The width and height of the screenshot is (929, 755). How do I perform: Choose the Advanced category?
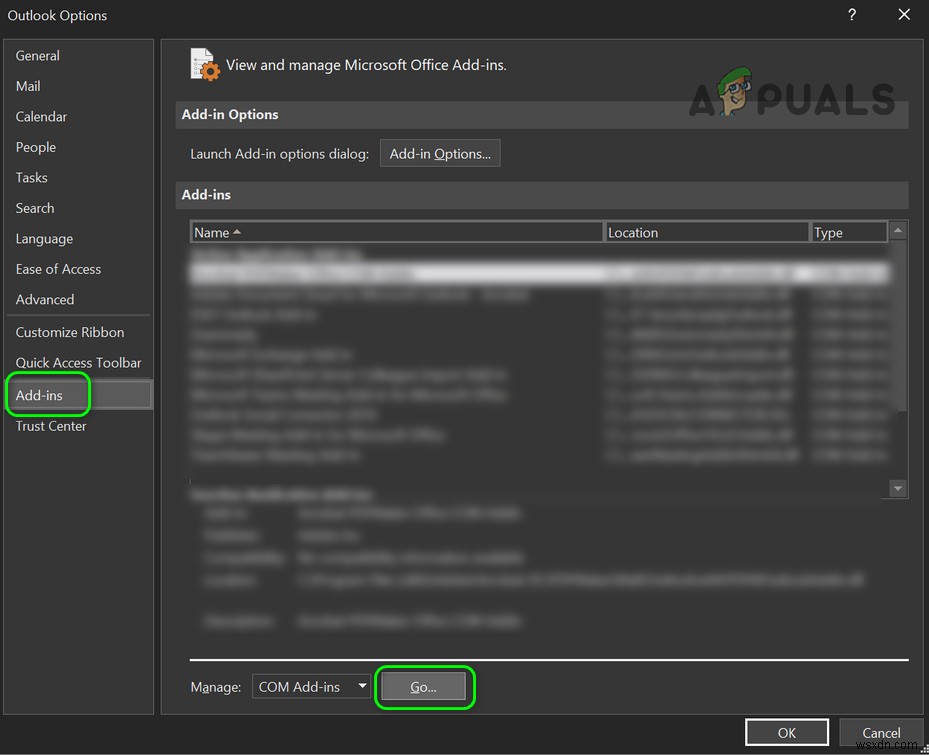(x=44, y=300)
